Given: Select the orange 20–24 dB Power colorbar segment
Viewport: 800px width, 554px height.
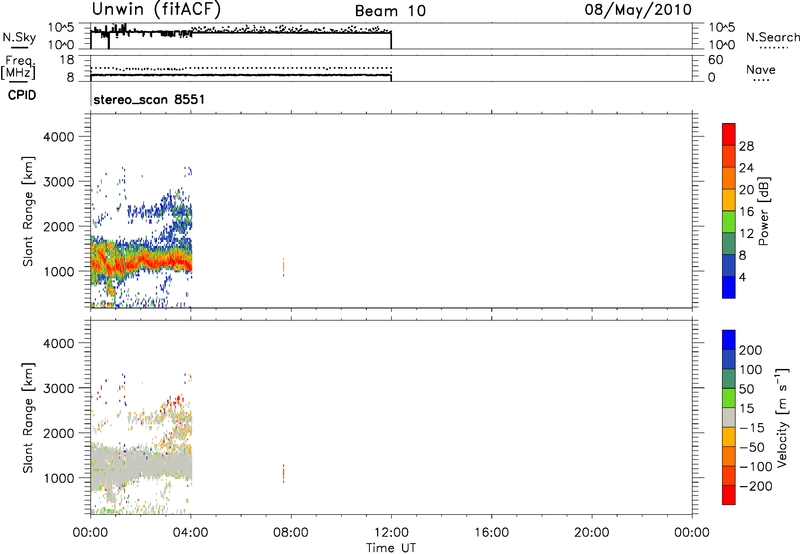Looking at the screenshot, I should [x=729, y=177].
